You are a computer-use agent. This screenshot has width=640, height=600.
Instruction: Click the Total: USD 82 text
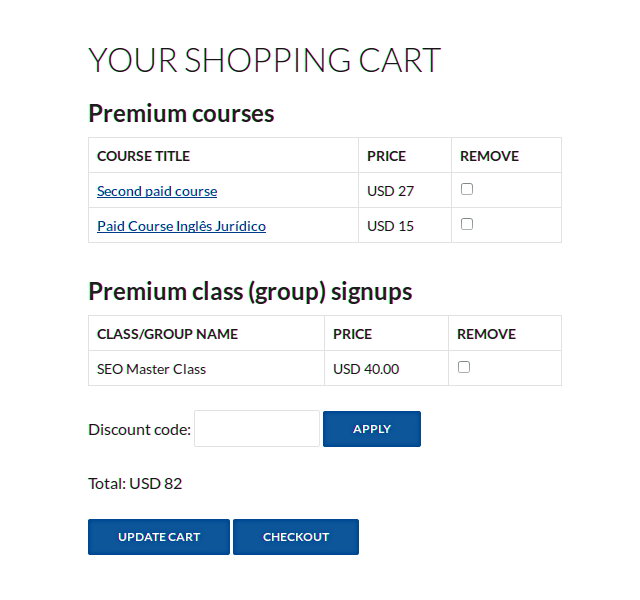tap(135, 484)
